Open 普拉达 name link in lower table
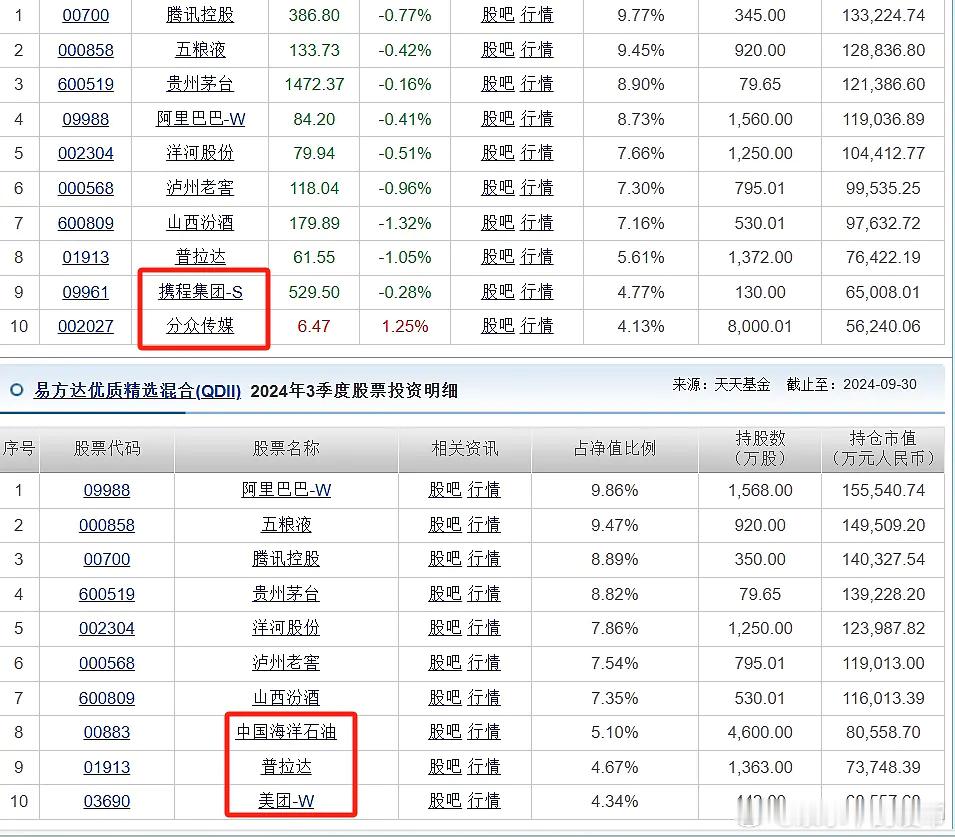The height and width of the screenshot is (837, 955). (x=286, y=767)
